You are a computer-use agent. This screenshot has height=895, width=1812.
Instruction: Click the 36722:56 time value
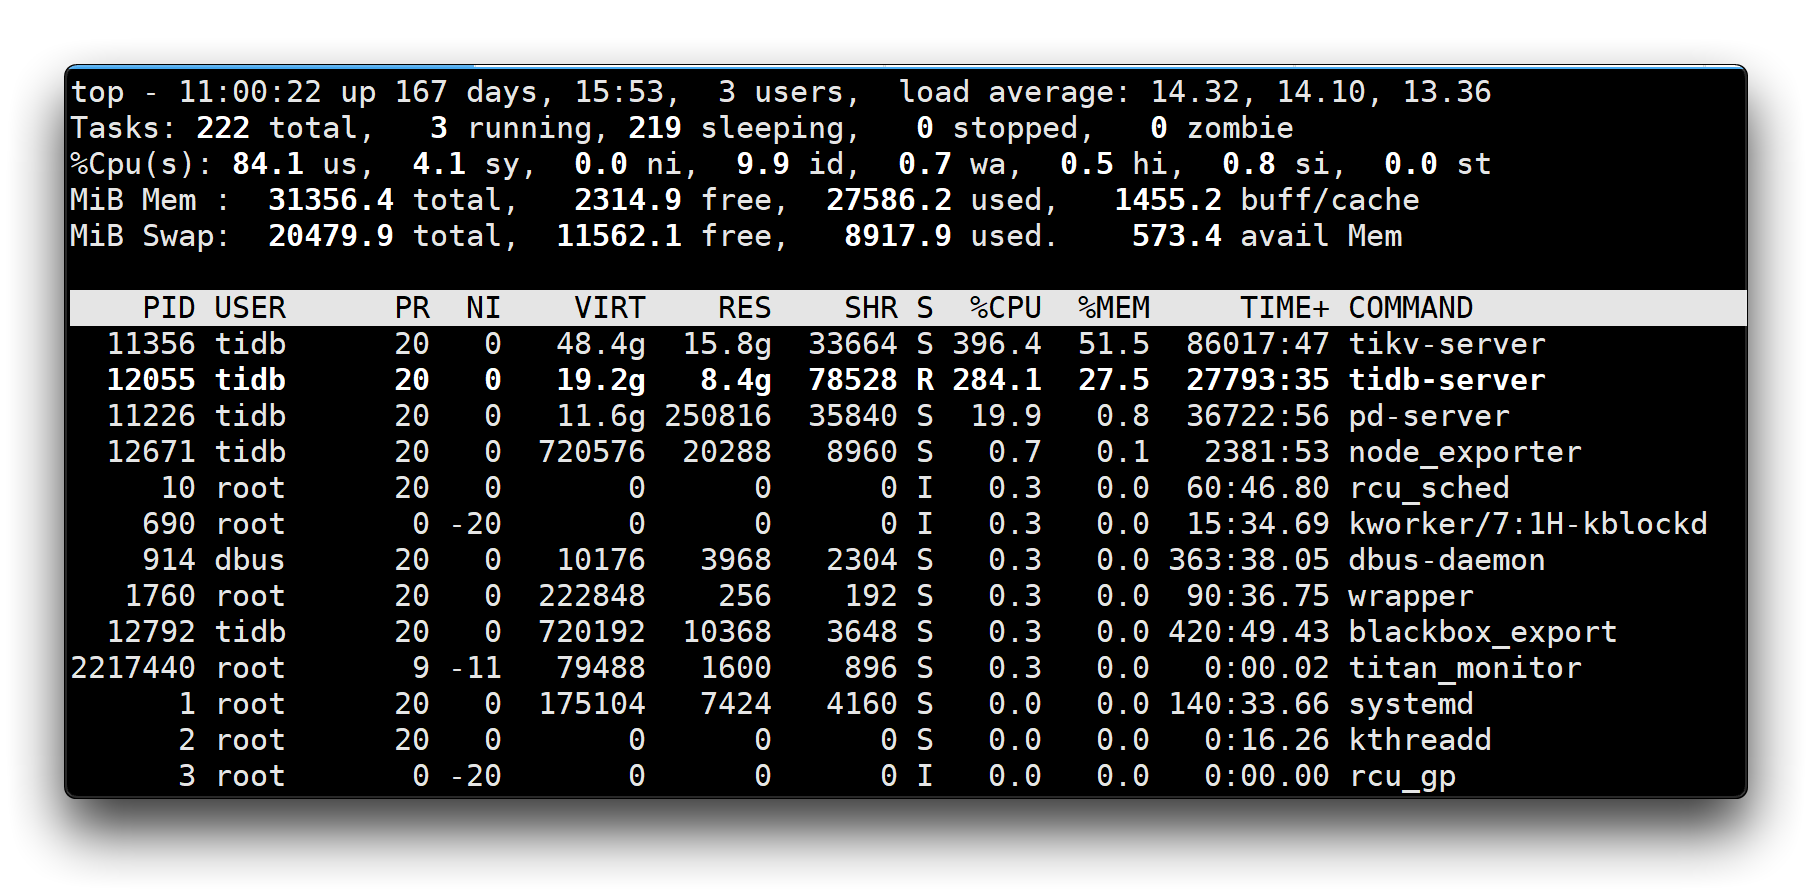click(x=1258, y=416)
